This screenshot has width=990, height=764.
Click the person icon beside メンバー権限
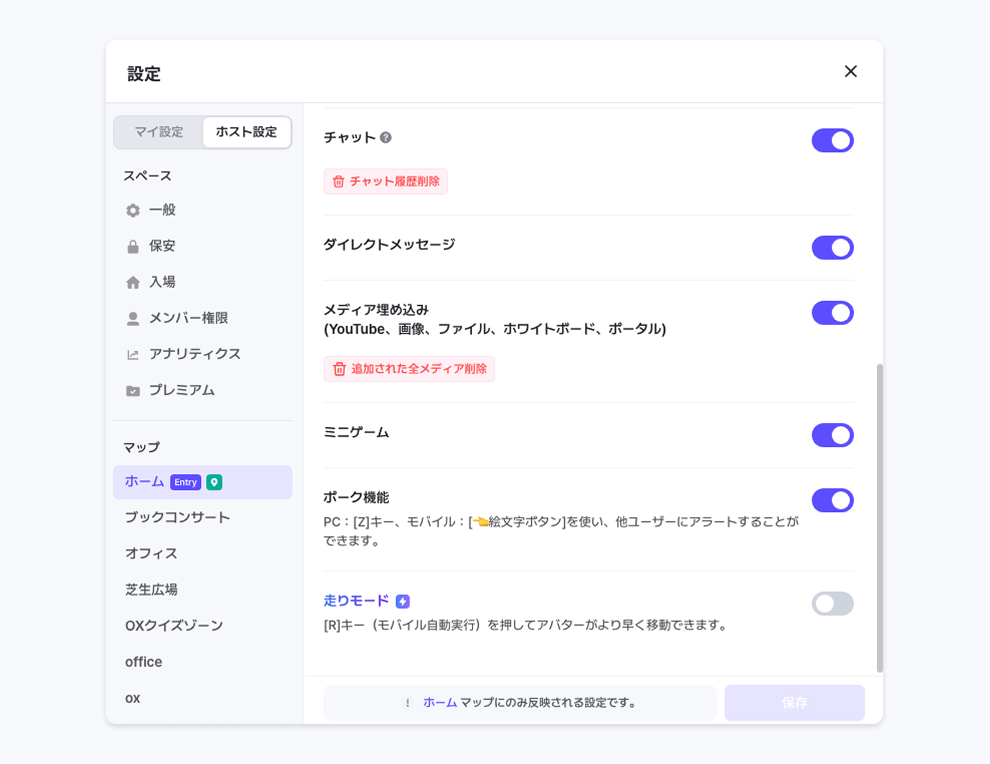pos(133,319)
